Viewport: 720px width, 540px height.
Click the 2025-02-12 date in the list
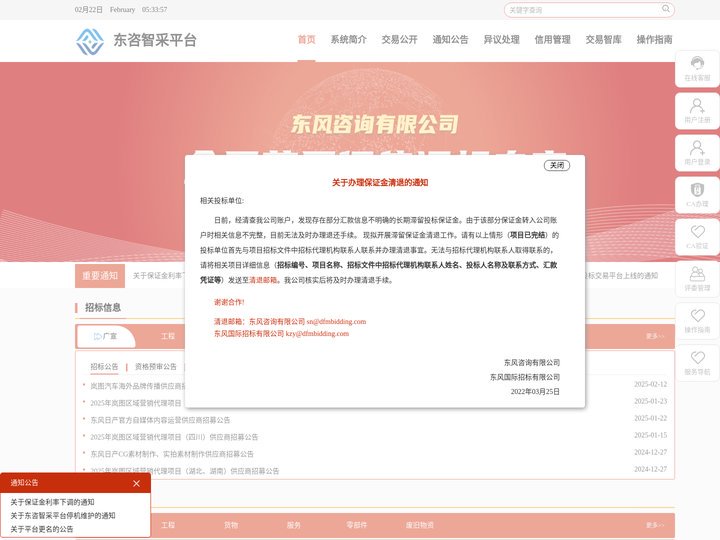click(x=650, y=384)
